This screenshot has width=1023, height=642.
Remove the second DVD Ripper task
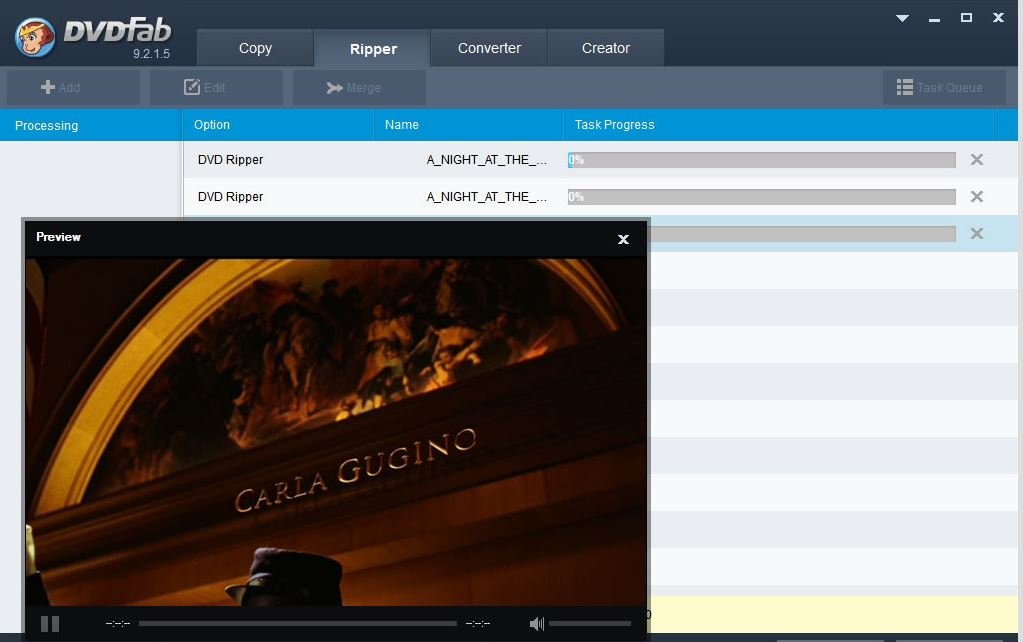click(x=977, y=196)
